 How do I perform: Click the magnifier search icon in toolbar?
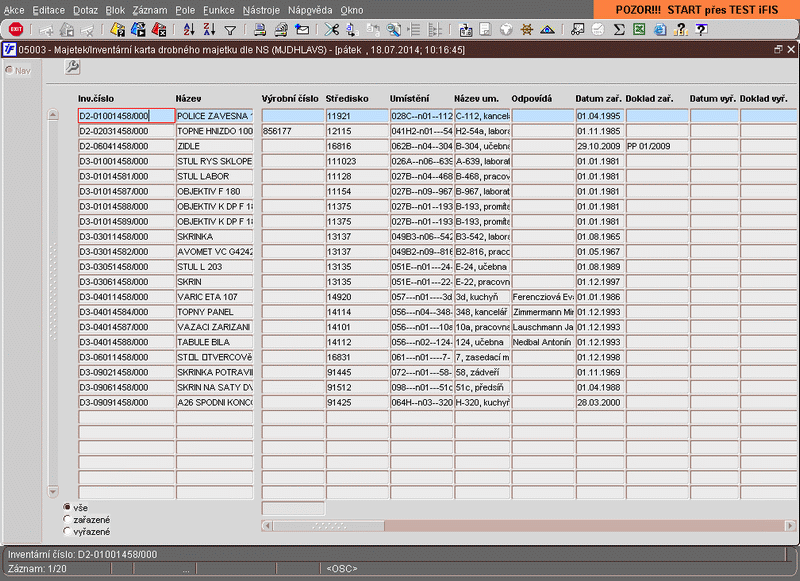[393, 30]
